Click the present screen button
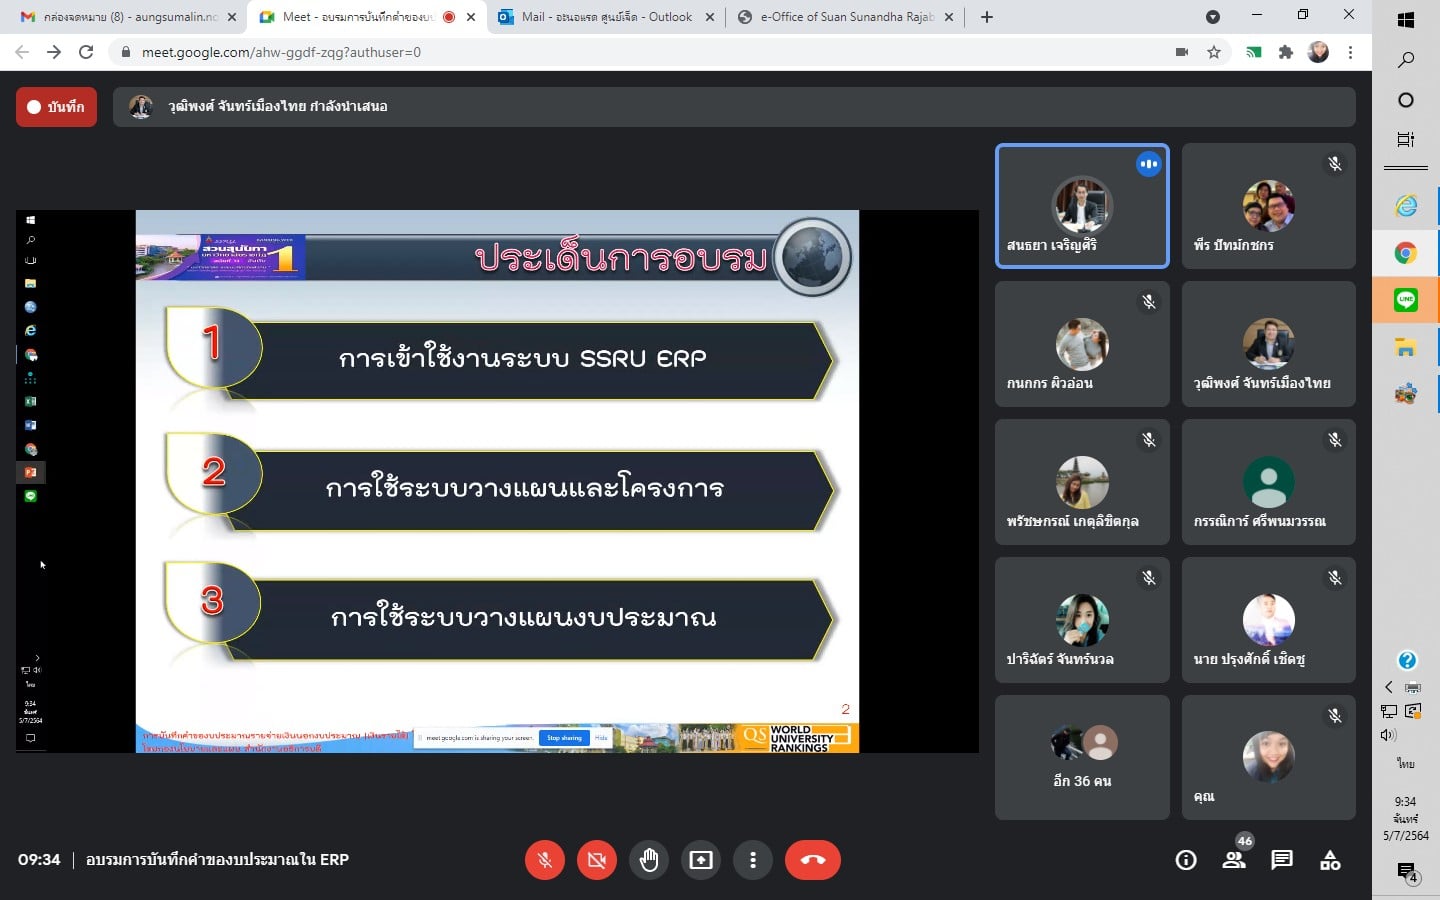The image size is (1440, 900). click(x=701, y=860)
